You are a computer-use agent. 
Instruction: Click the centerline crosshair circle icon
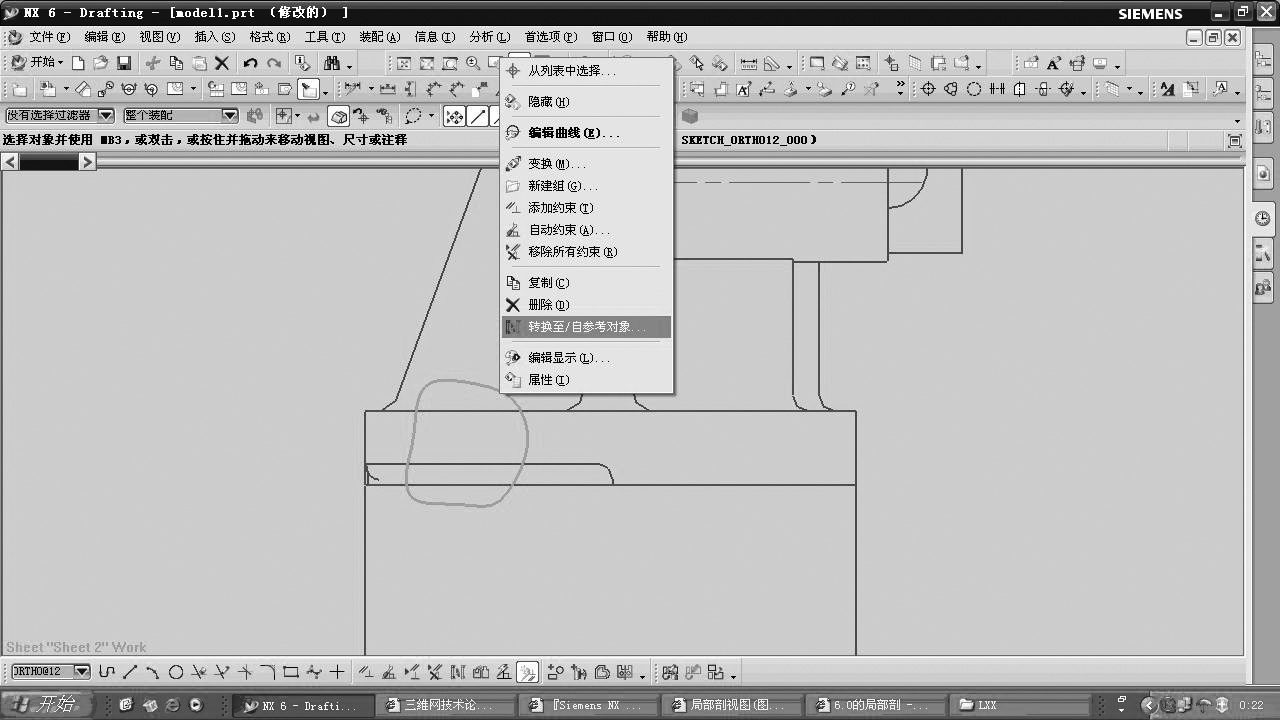[928, 89]
